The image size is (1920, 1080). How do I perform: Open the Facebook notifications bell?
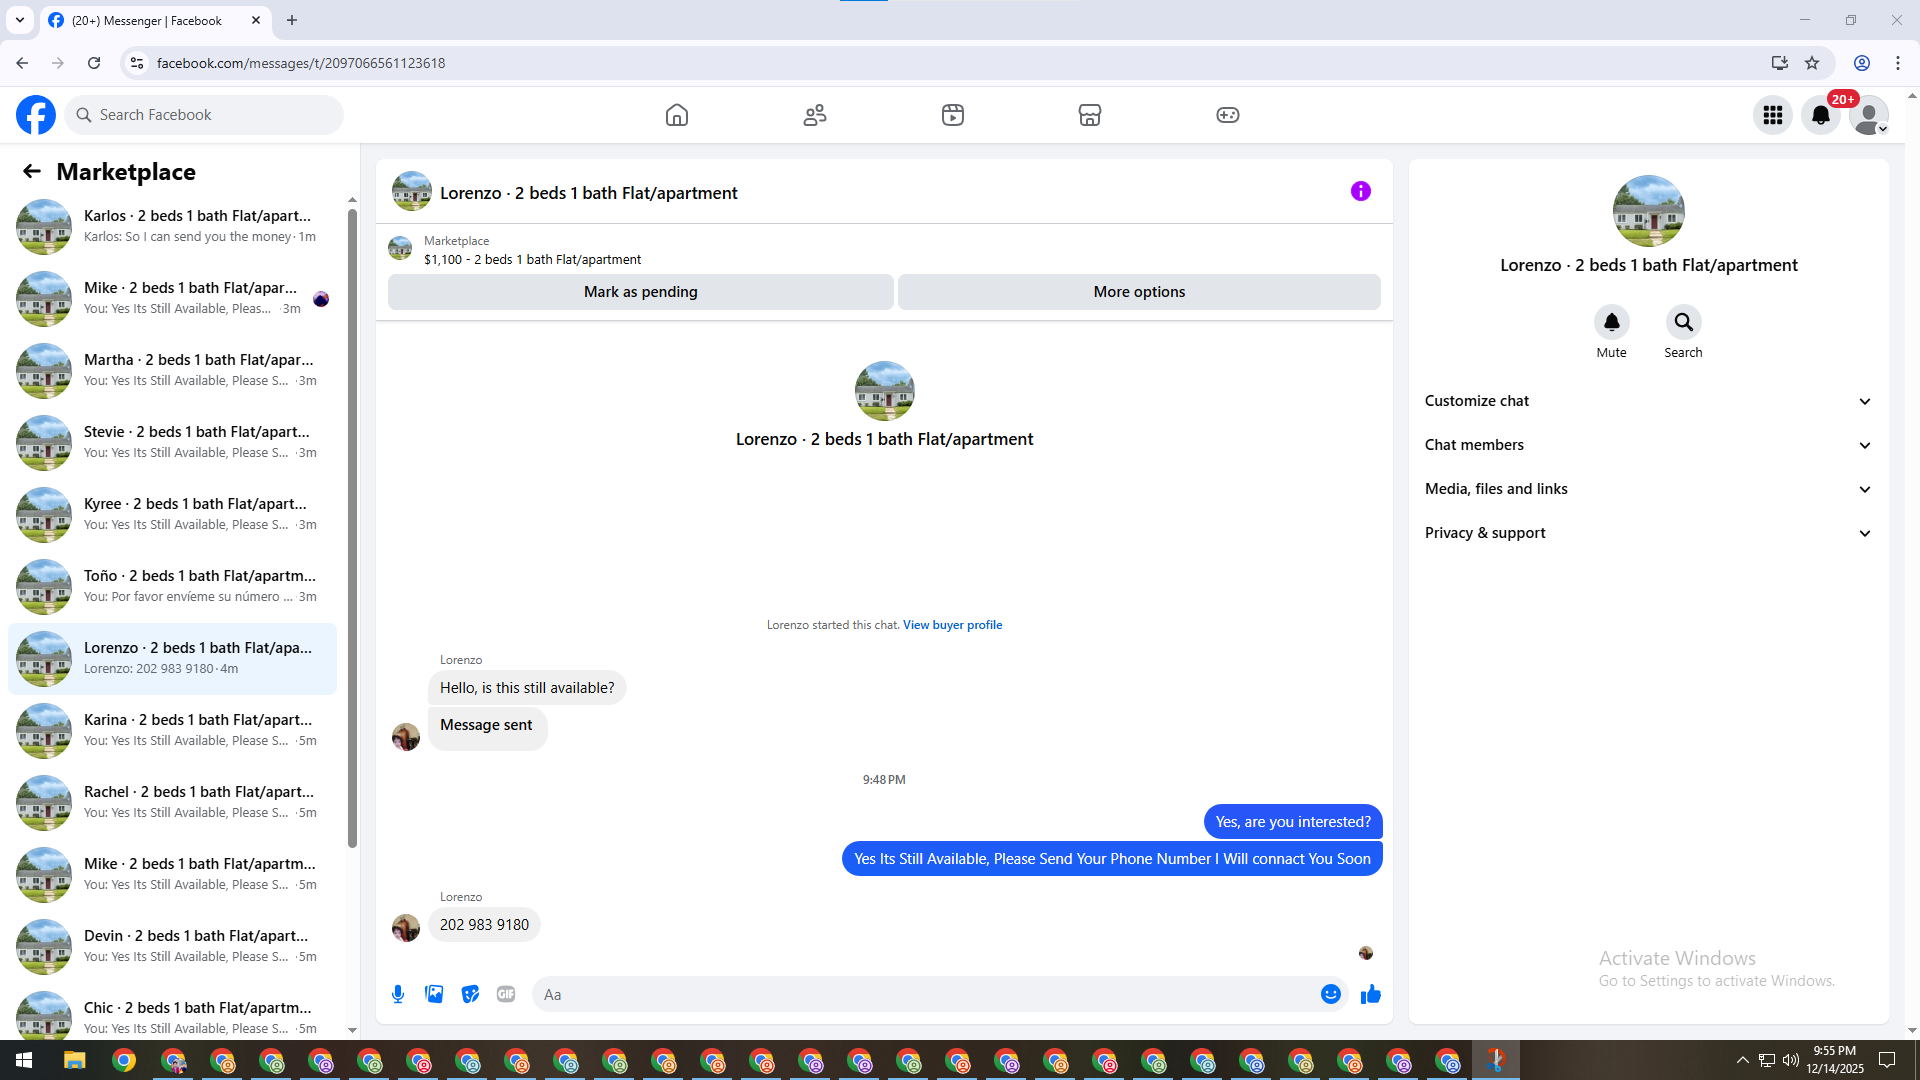(x=1820, y=115)
